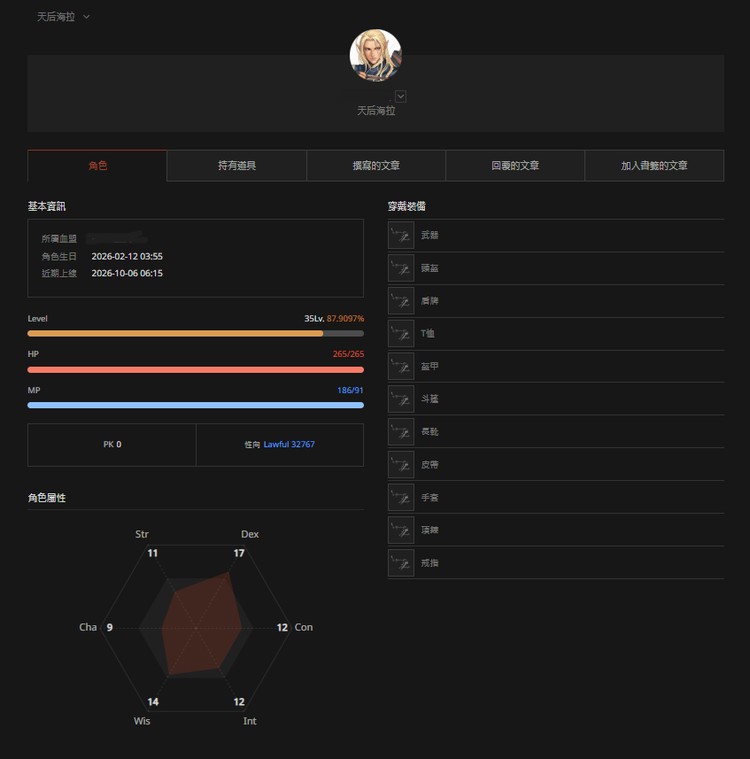This screenshot has height=759, width=750.
Task: Click the Con value 12 on radar chart
Action: (x=282, y=627)
